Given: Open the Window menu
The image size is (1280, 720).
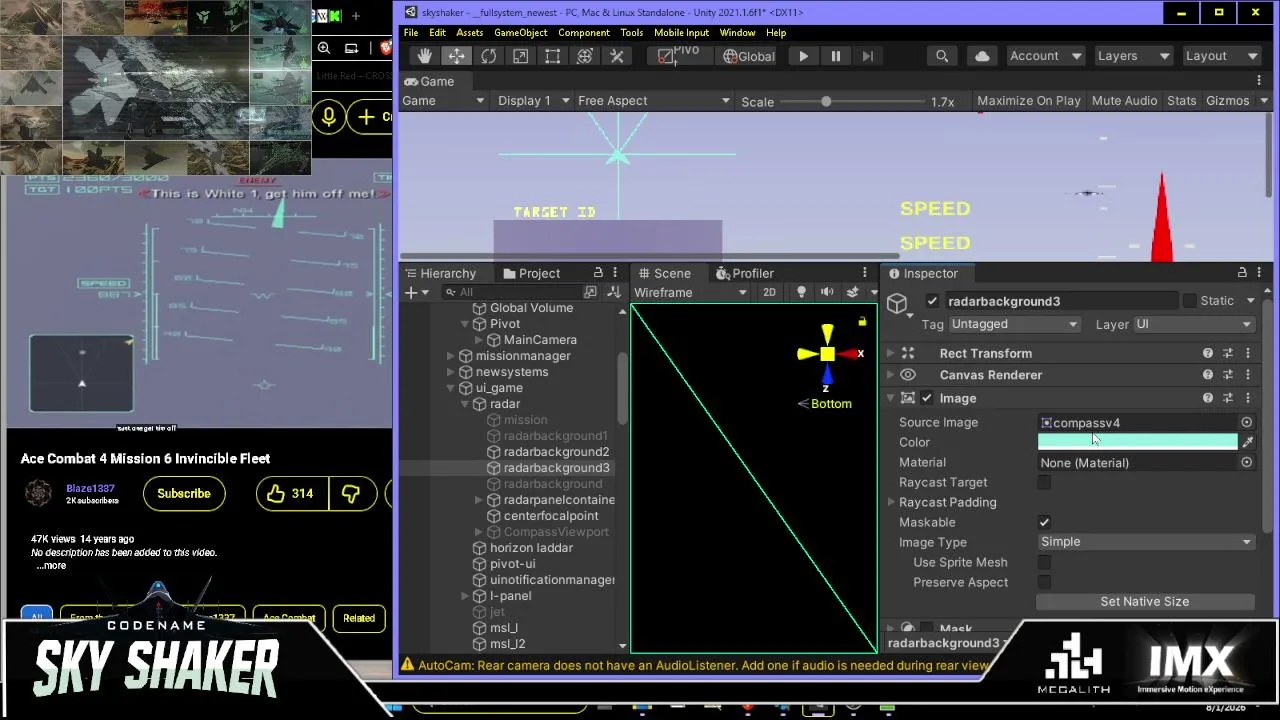Looking at the screenshot, I should tap(737, 33).
